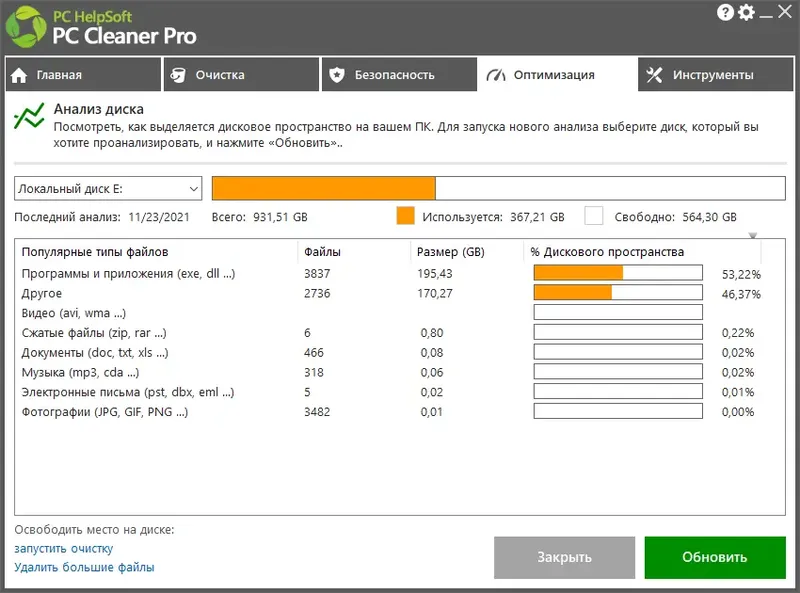Click the 53,22% usage bar for programs
The width and height of the screenshot is (800, 593).
pos(618,273)
